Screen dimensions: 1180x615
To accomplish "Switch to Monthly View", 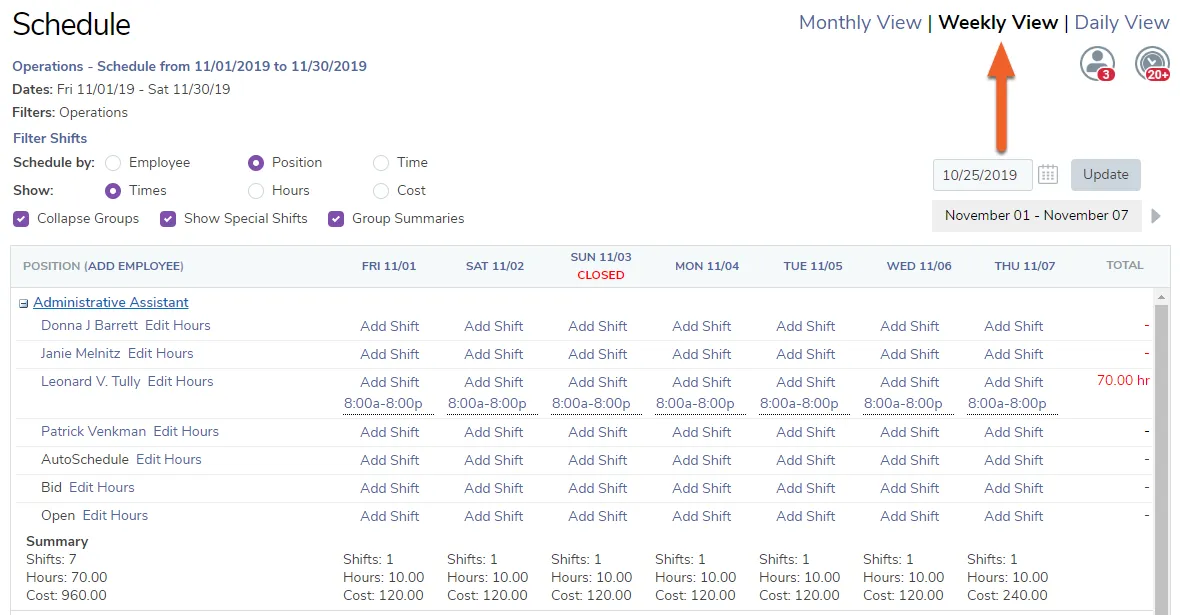I will (860, 23).
